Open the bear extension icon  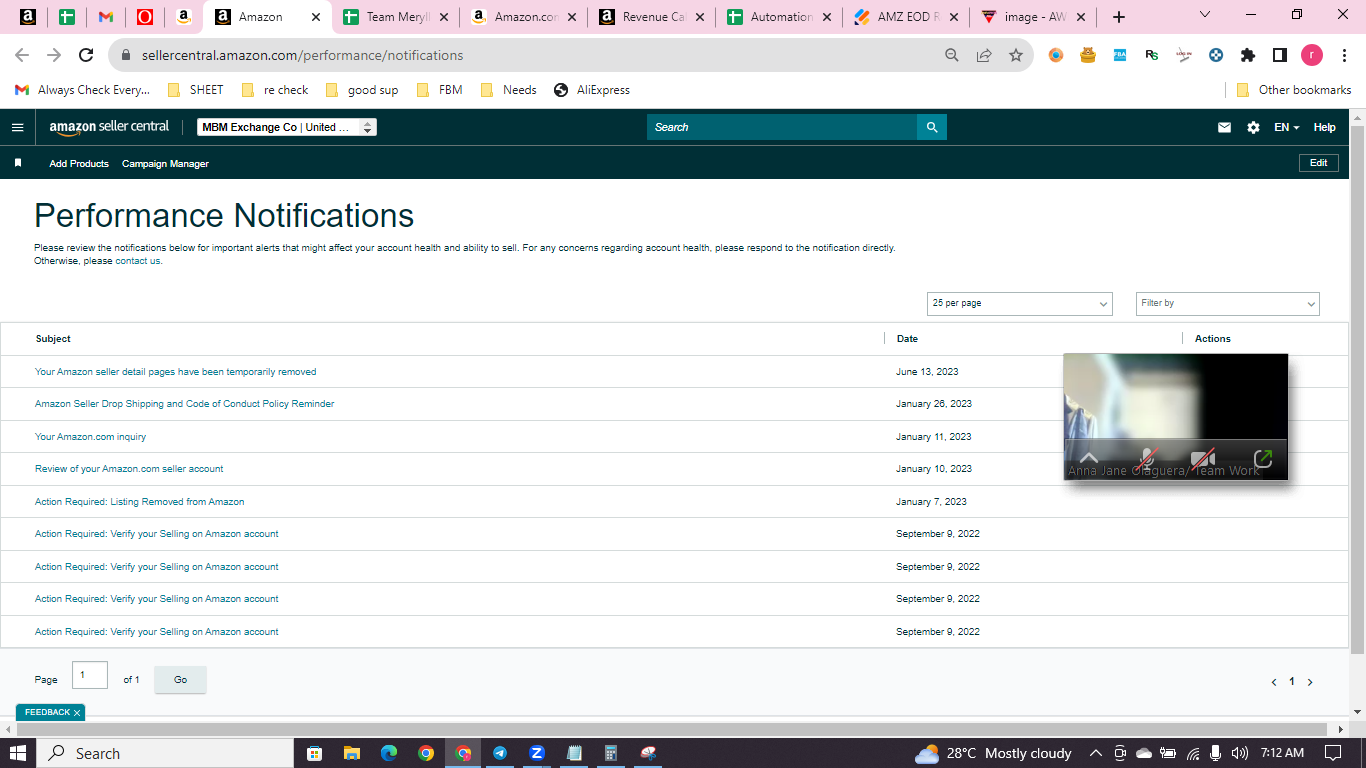pyautogui.click(x=1088, y=56)
